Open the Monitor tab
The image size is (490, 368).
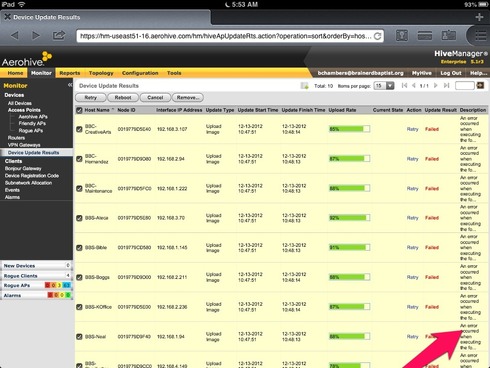41,73
